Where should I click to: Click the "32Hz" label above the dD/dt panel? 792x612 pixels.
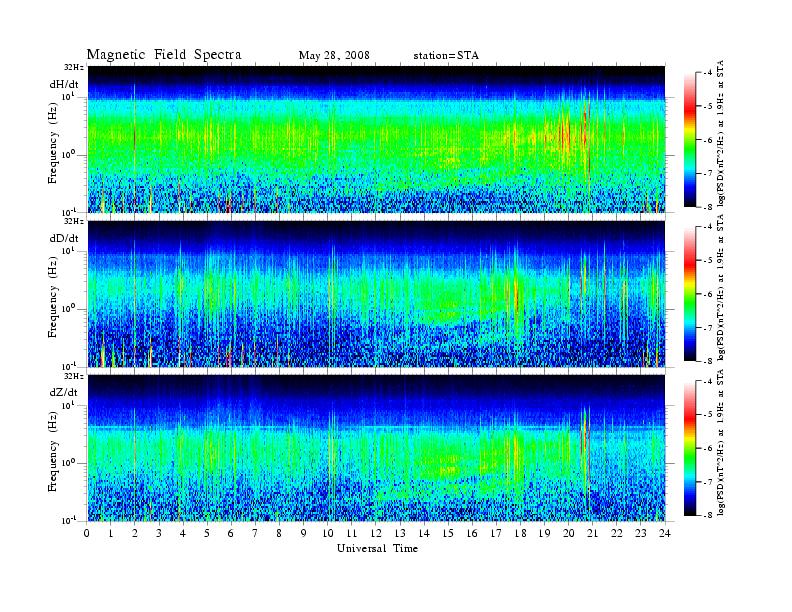tap(74, 221)
